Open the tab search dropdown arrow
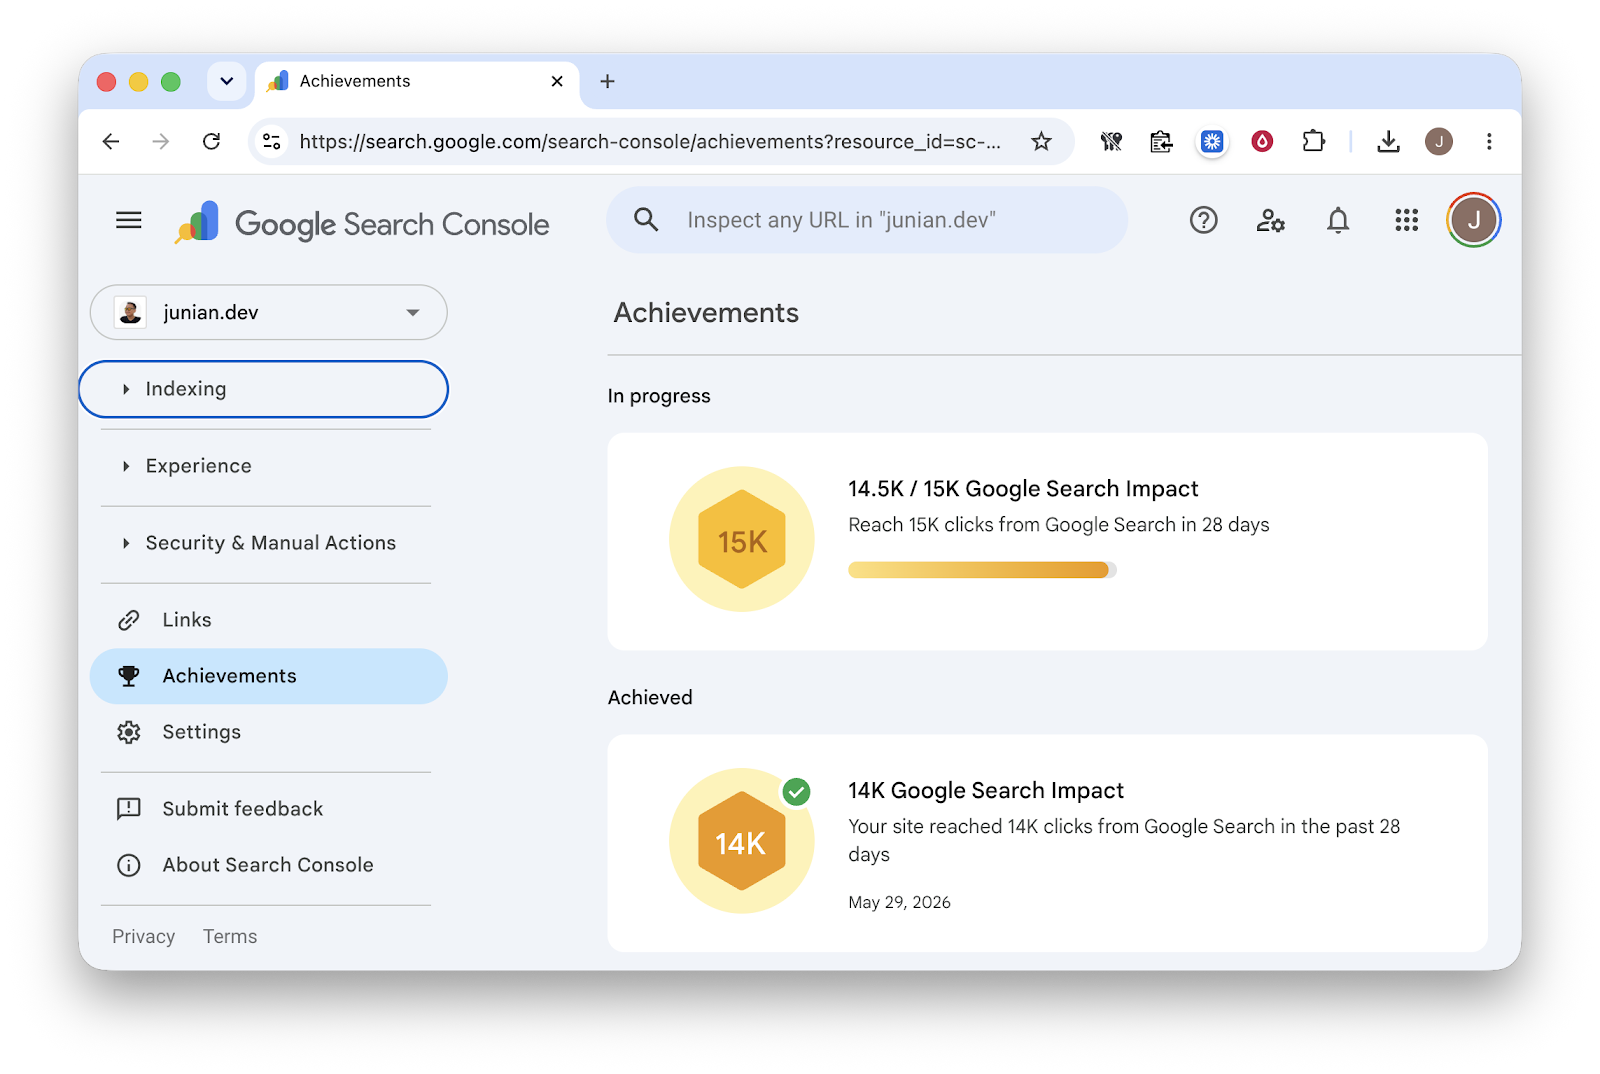 click(x=227, y=81)
